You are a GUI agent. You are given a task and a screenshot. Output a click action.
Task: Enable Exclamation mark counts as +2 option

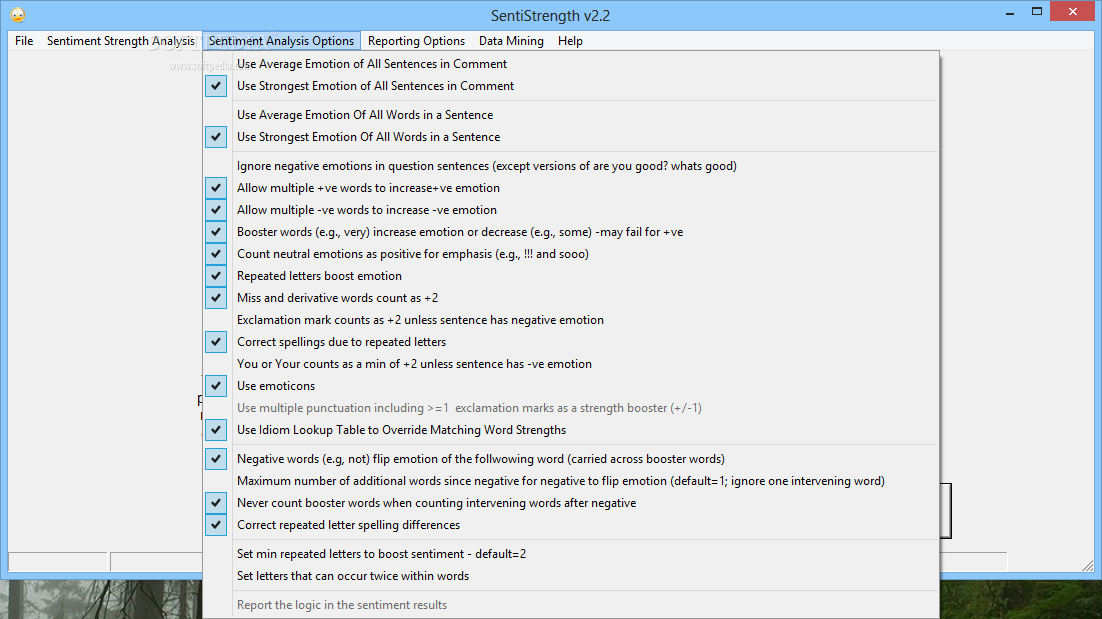click(571, 320)
